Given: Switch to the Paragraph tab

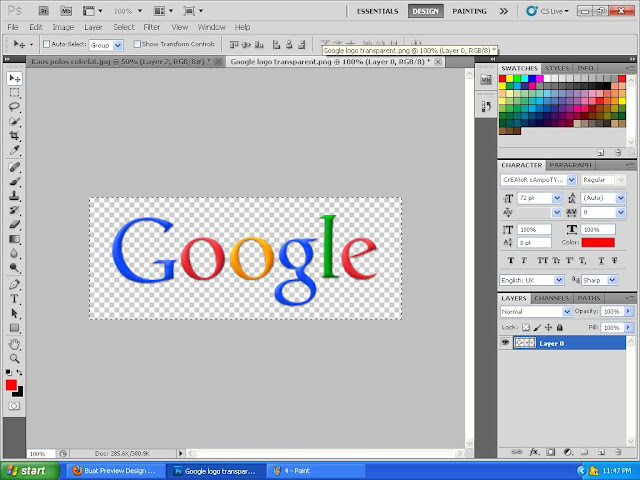Looking at the screenshot, I should (x=570, y=165).
